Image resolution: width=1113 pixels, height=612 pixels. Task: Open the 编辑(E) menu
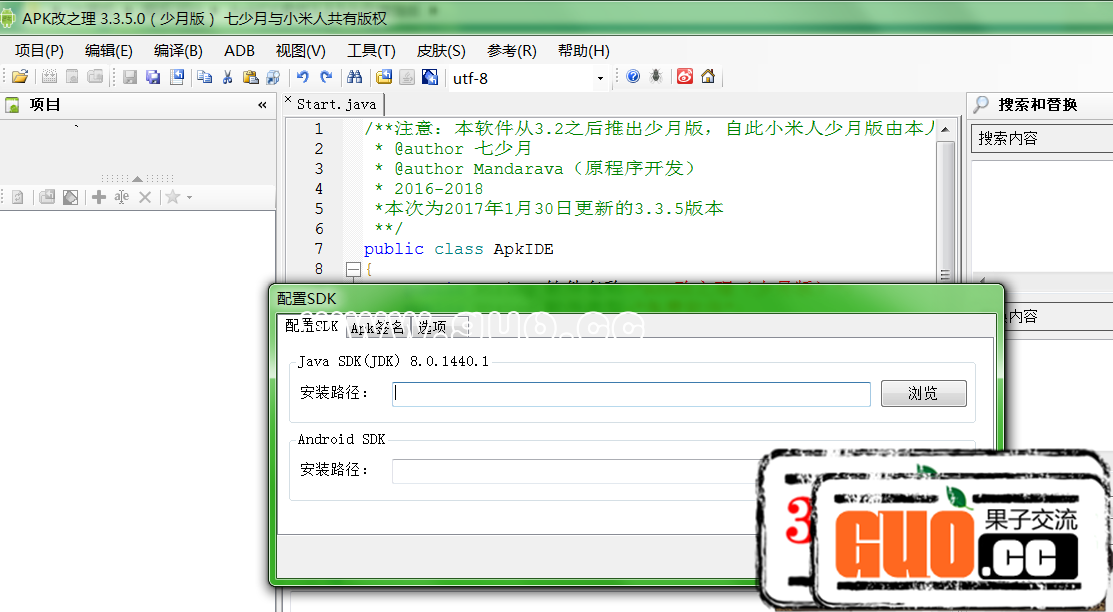point(109,50)
